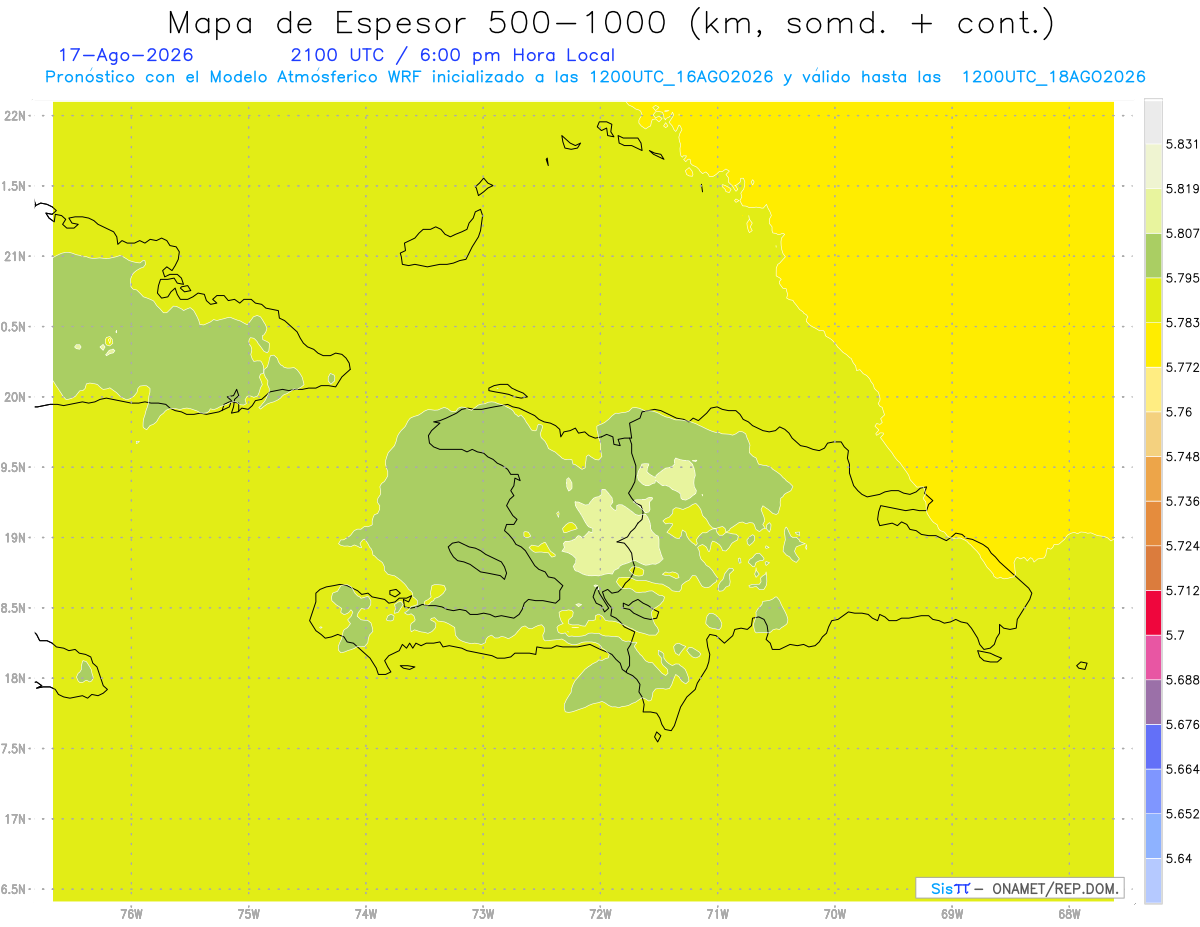Click the 70W longitude axis label
This screenshot has height=927, width=1200.
pyautogui.click(x=835, y=914)
